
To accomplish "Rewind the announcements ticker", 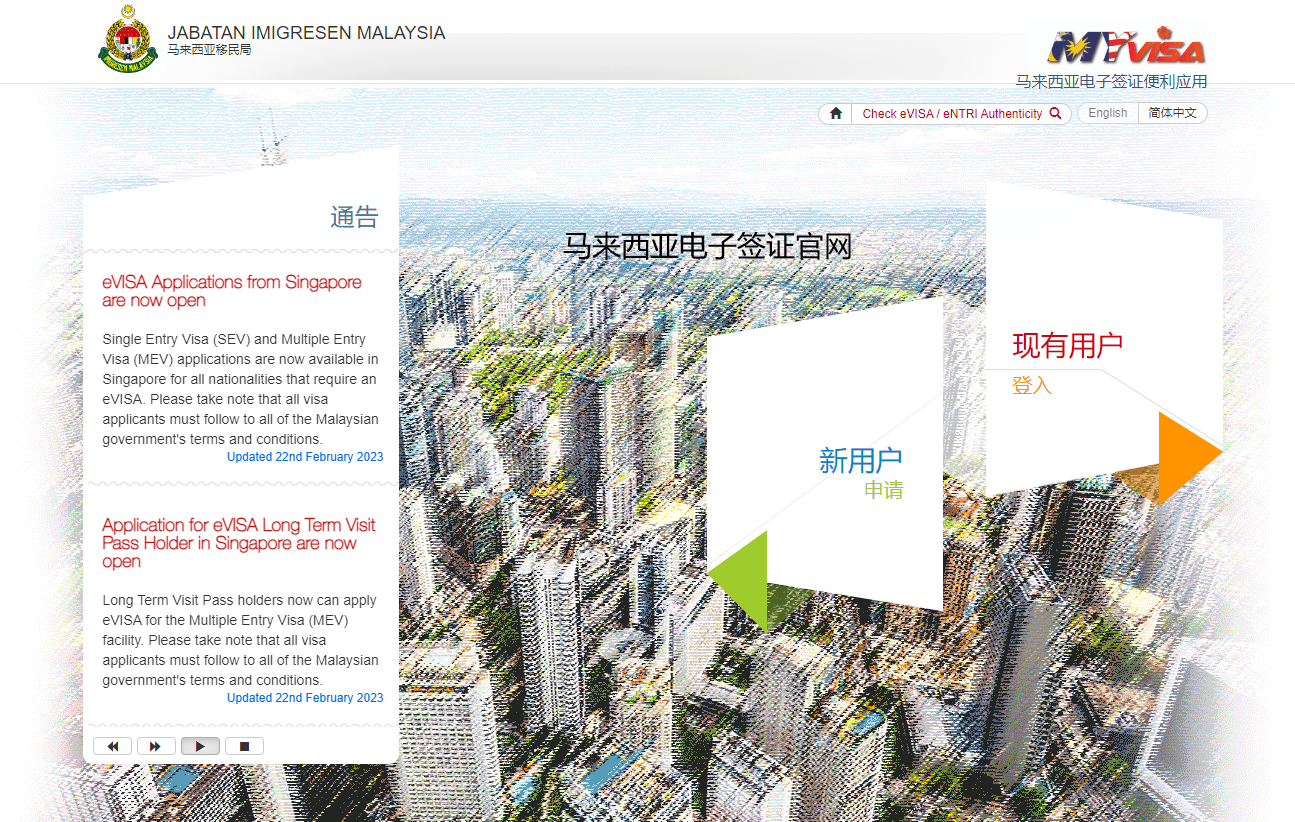I will coord(112,746).
